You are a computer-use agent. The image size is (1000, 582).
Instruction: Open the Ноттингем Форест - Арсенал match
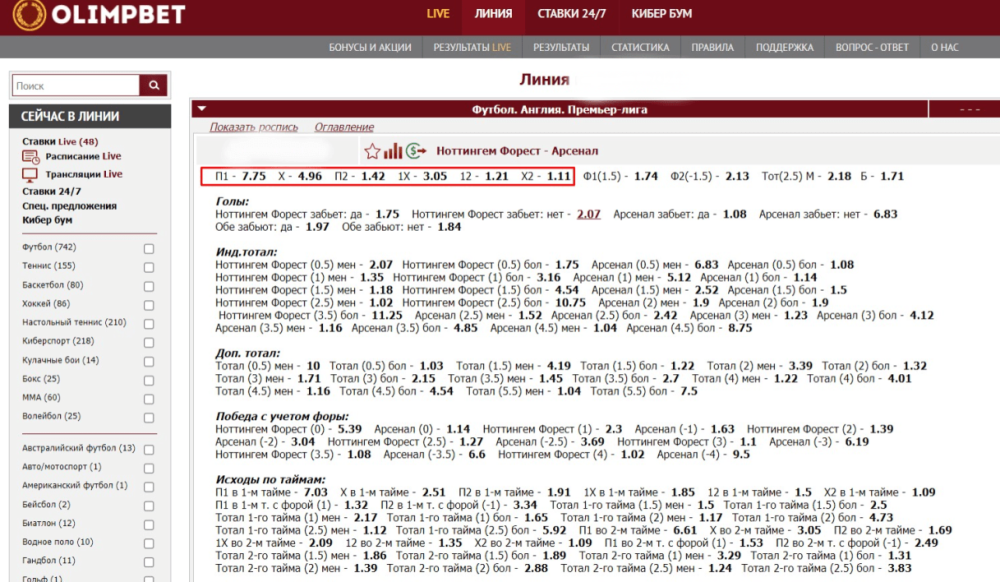pyautogui.click(x=517, y=151)
